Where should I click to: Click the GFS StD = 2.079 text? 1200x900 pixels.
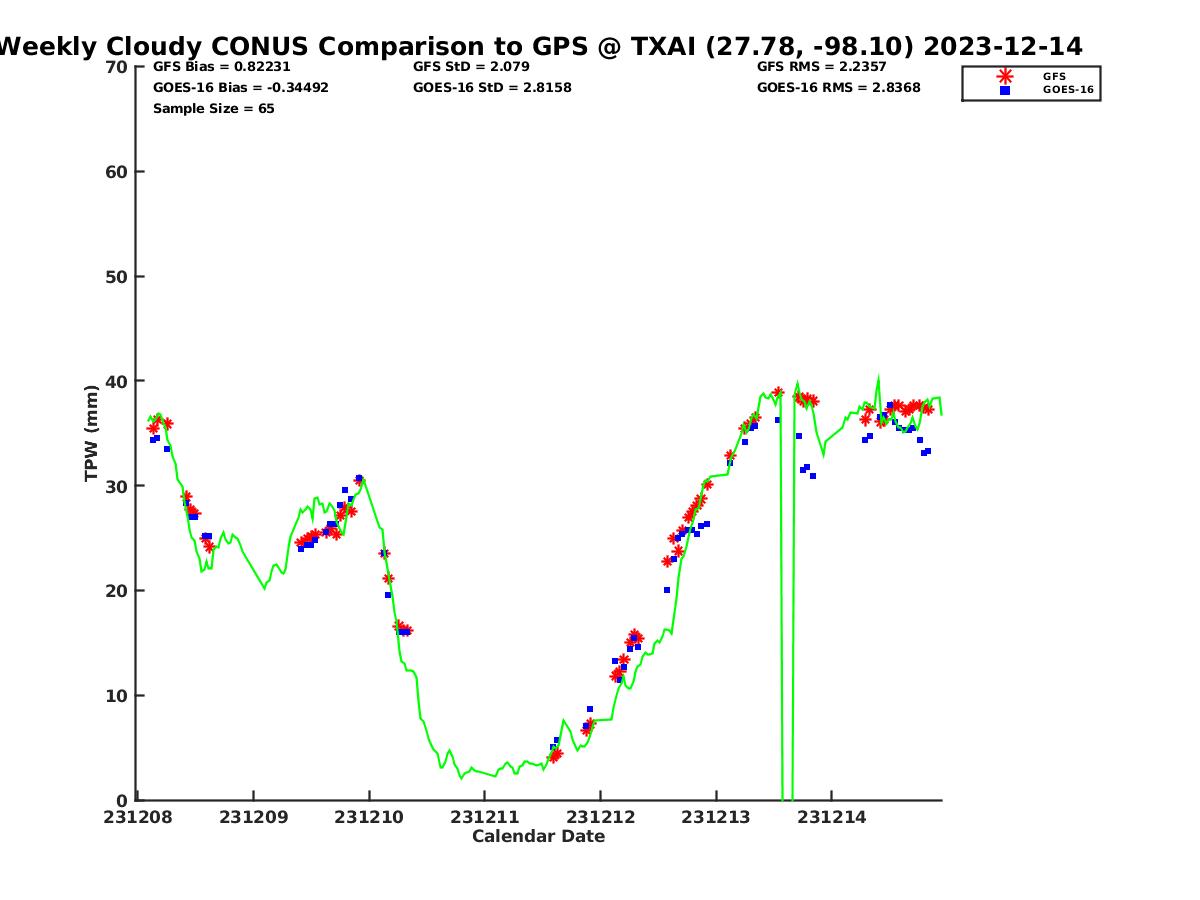(471, 67)
